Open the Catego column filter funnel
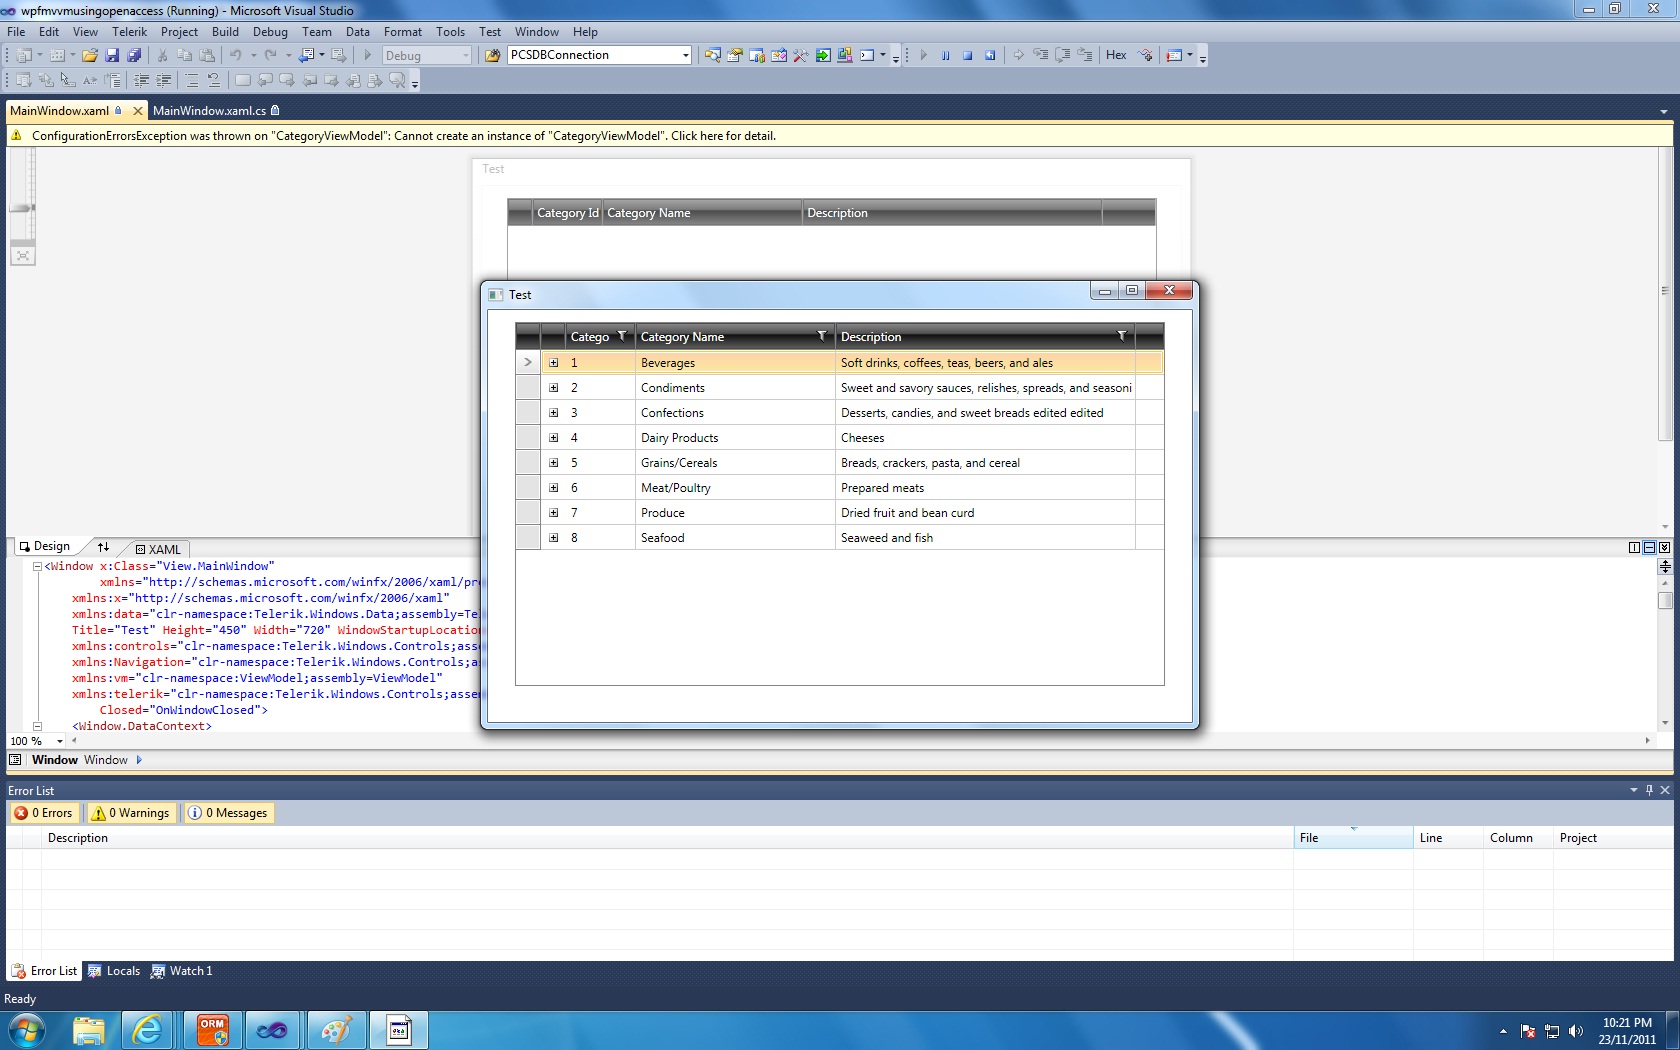 pyautogui.click(x=622, y=336)
